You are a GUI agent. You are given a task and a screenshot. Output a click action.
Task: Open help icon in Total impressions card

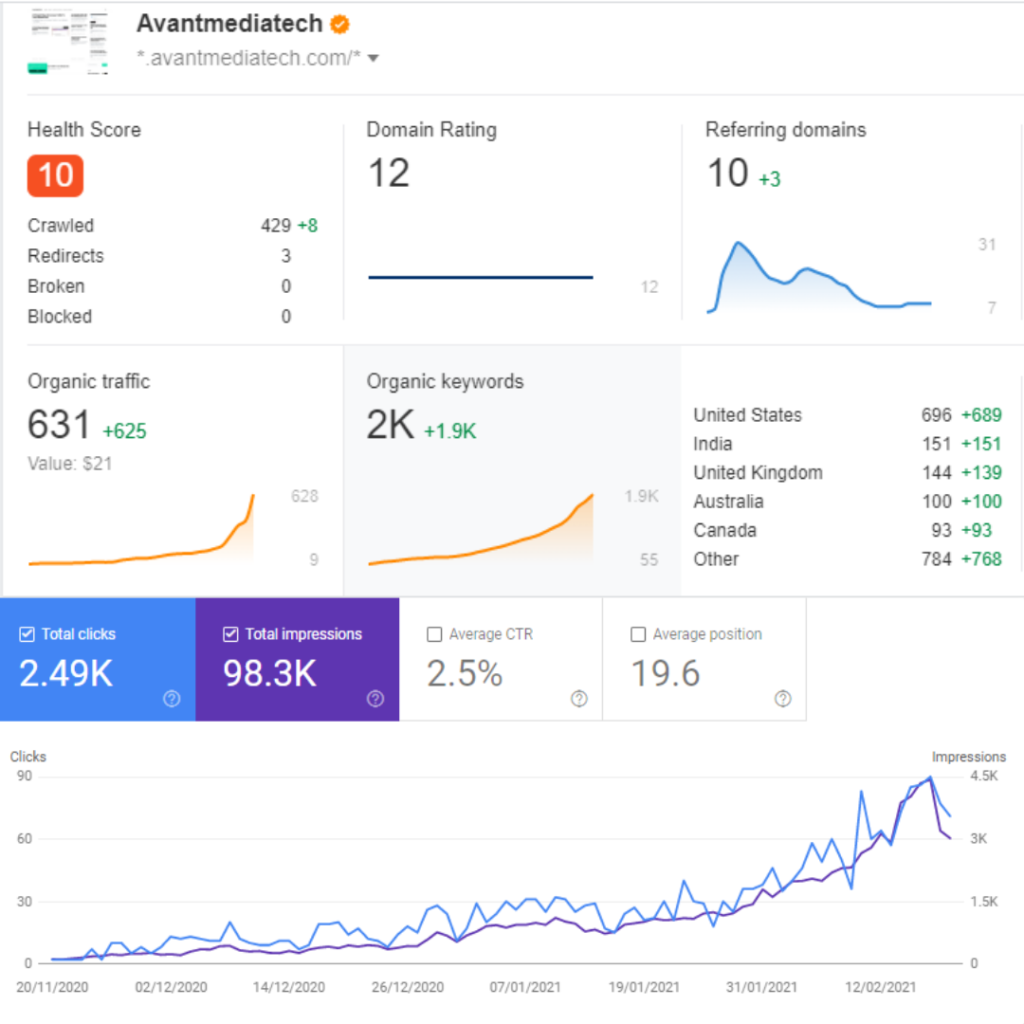pos(376,699)
